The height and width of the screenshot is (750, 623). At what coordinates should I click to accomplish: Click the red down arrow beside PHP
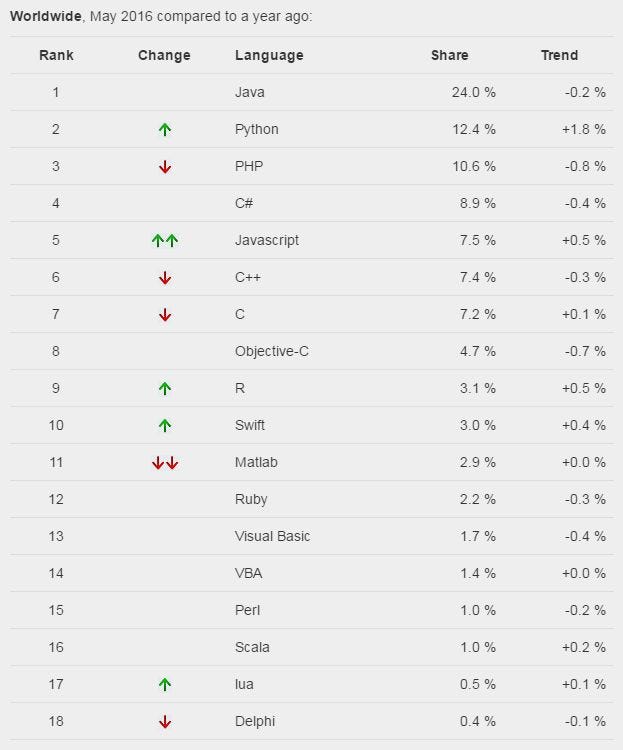click(165, 166)
